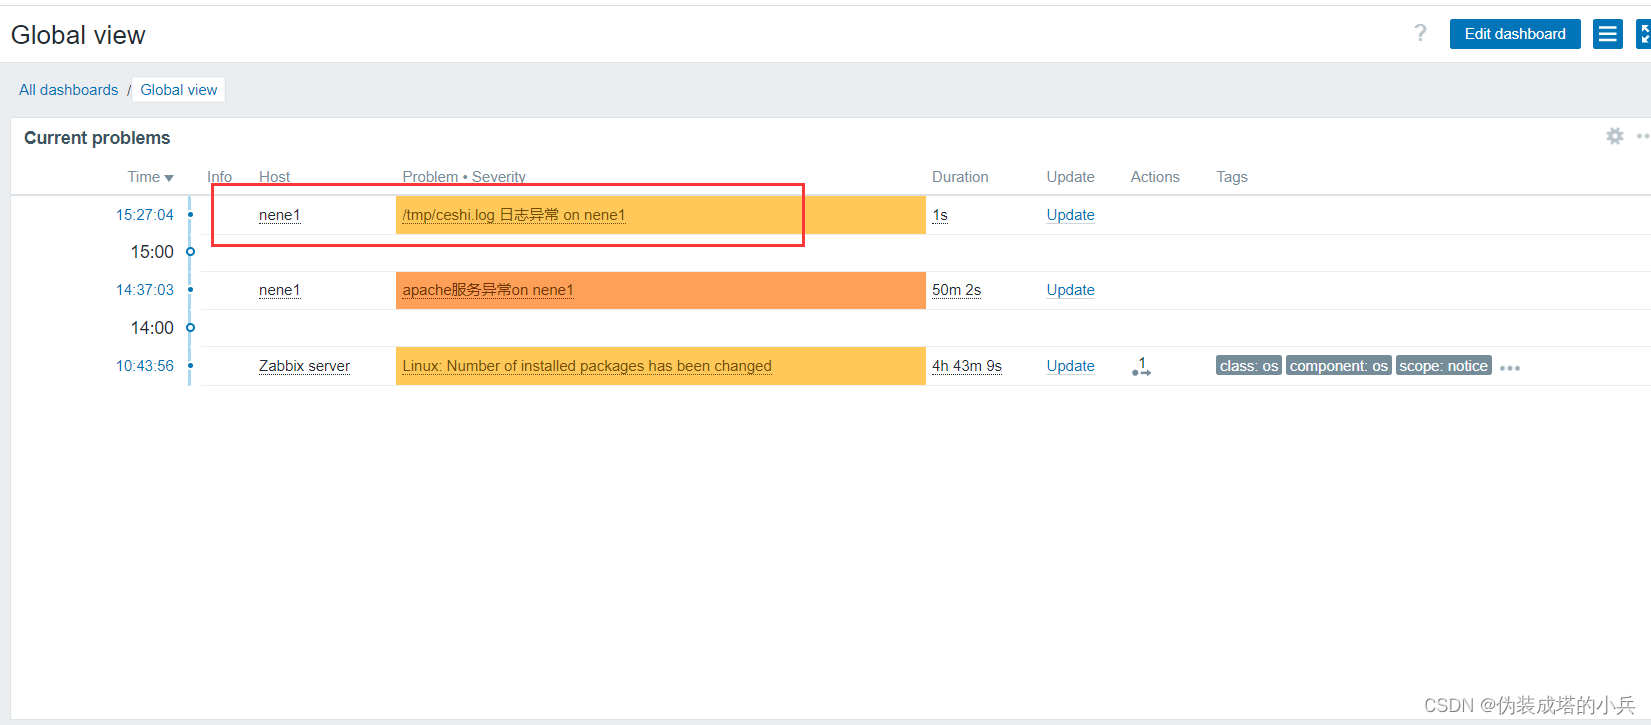This screenshot has width=1651, height=725.
Task: Open the dashboard actions hamburger menu
Action: click(x=1608, y=34)
